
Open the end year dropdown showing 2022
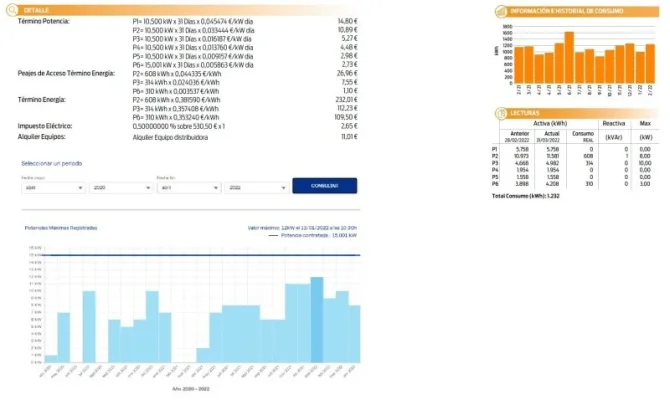(256, 188)
